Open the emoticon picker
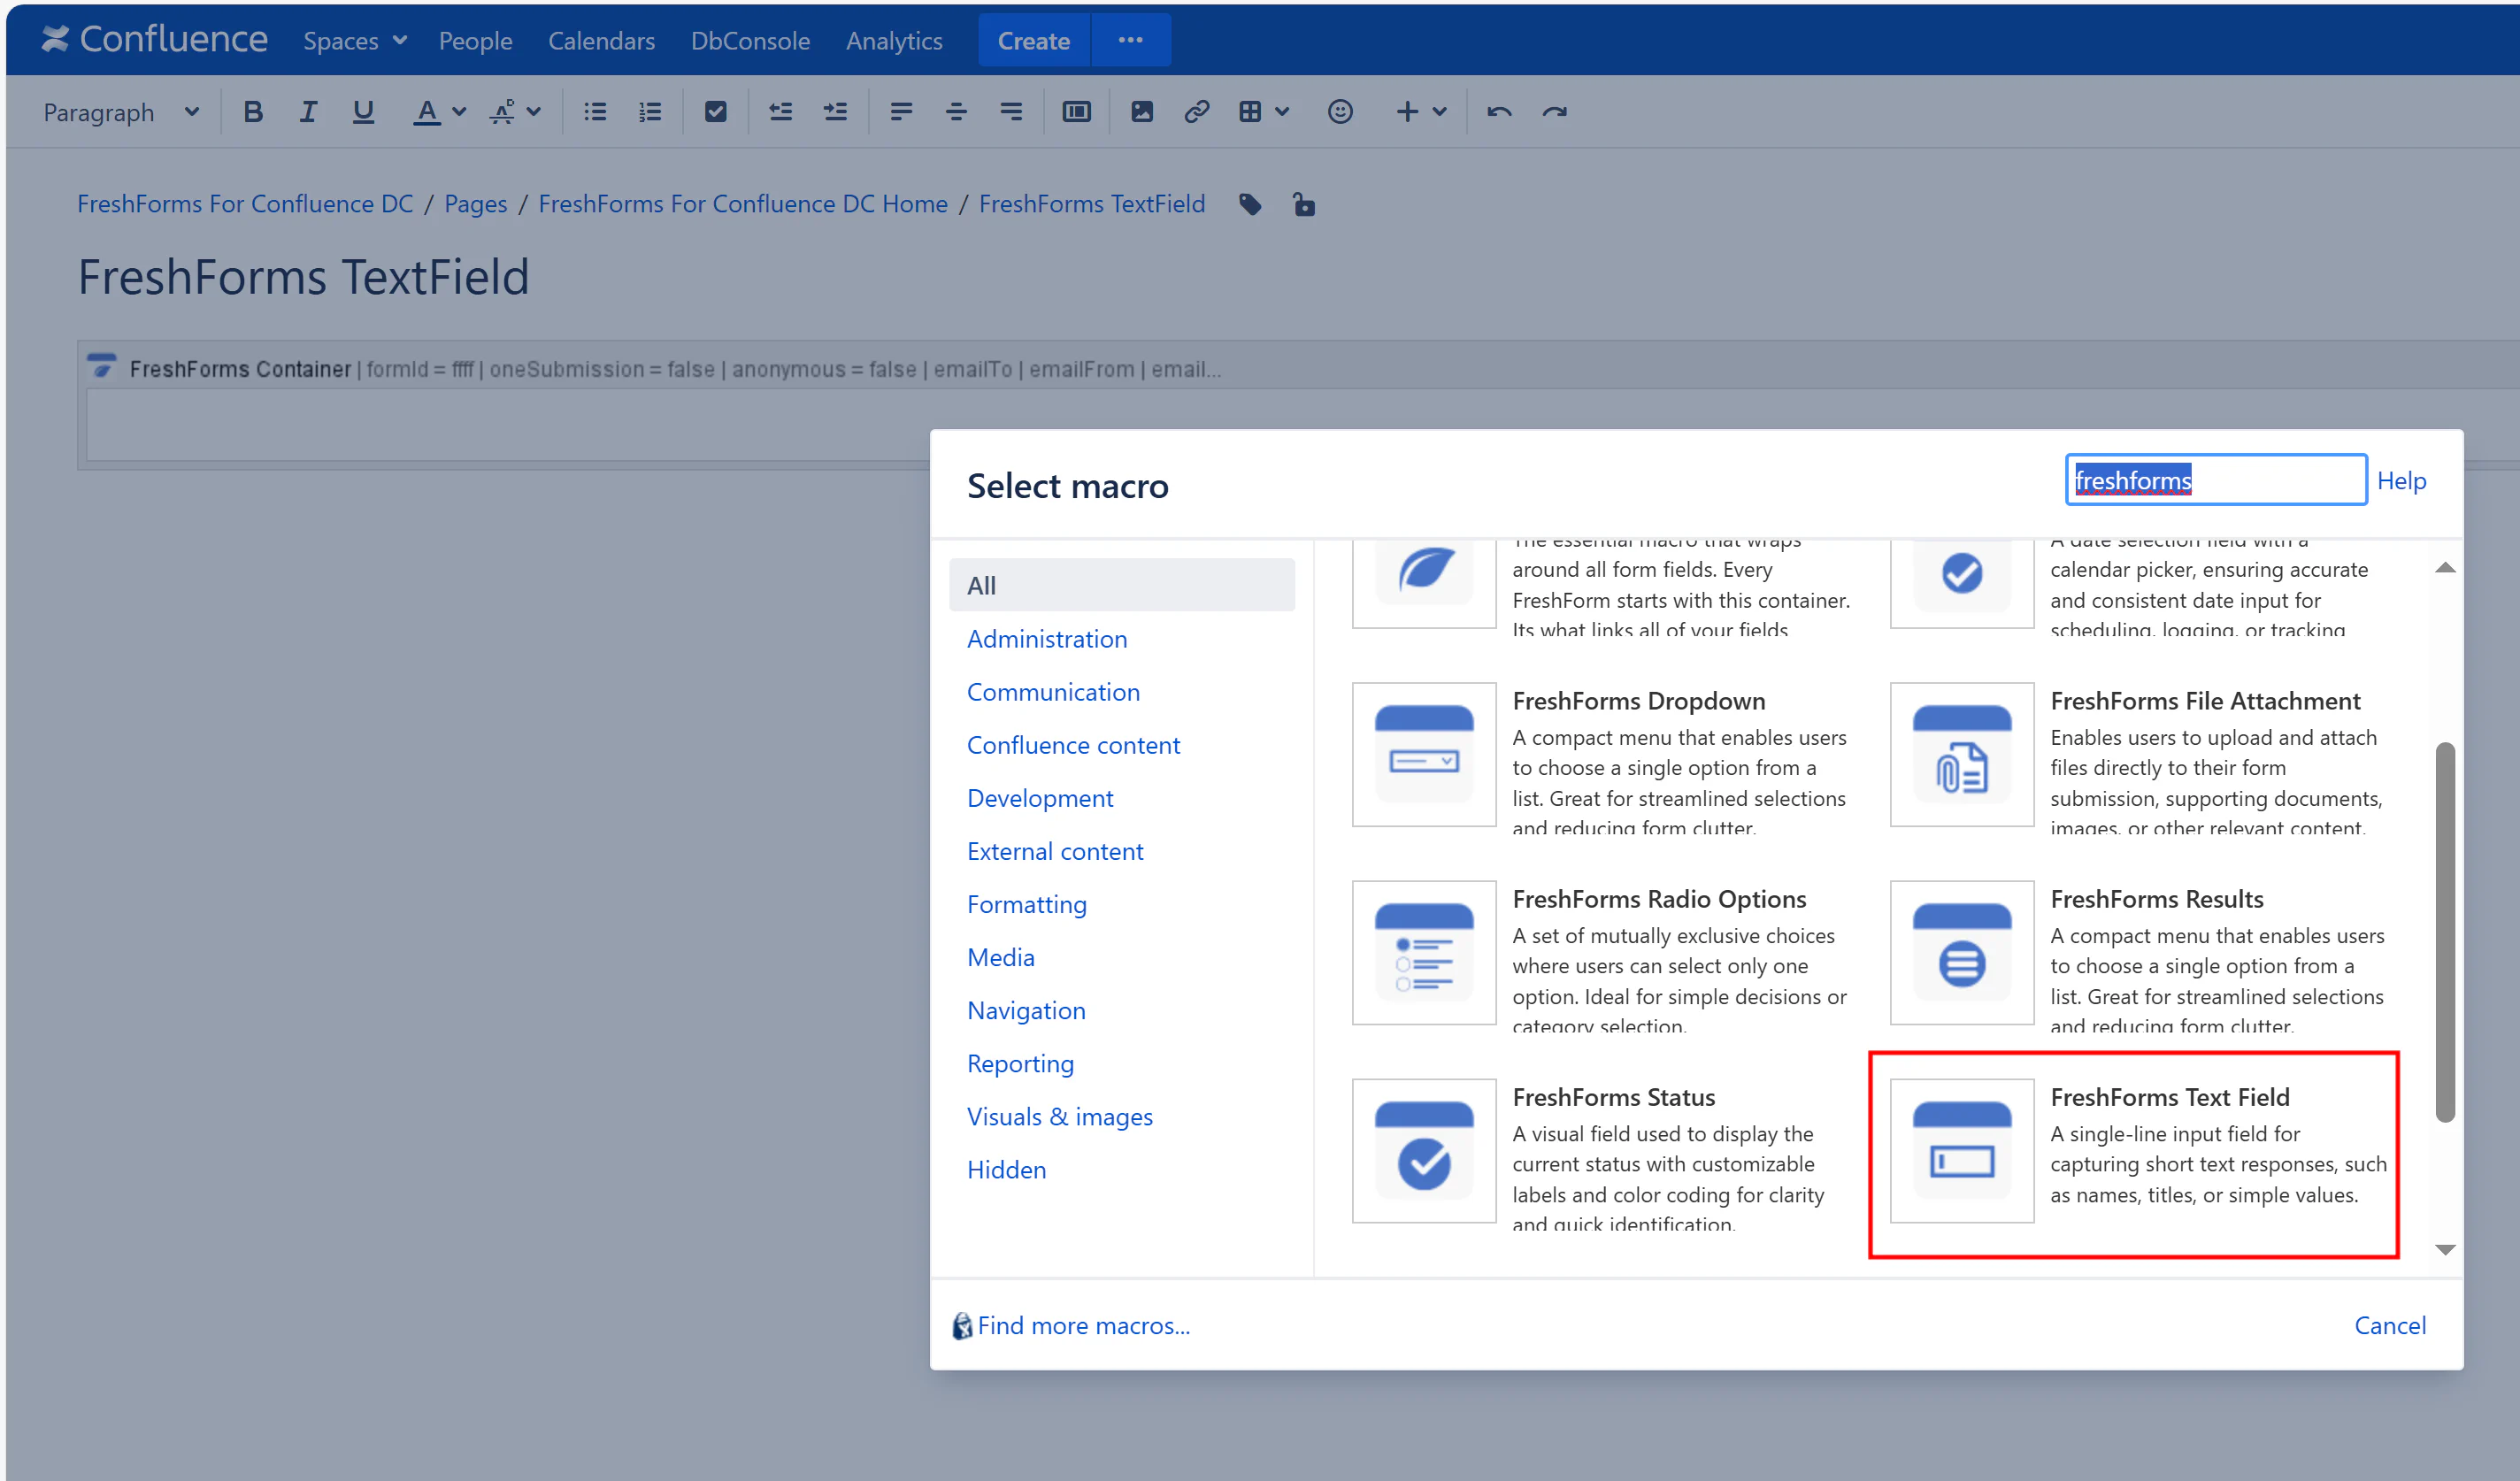The image size is (2520, 1481). click(x=1340, y=112)
